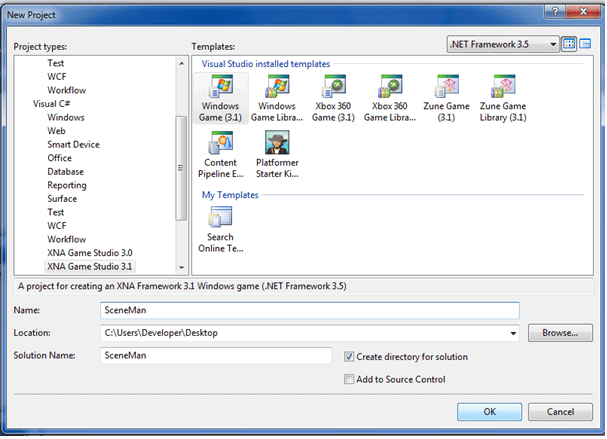Select Smart Device project type
This screenshot has height=439, width=607.
pos(74,144)
